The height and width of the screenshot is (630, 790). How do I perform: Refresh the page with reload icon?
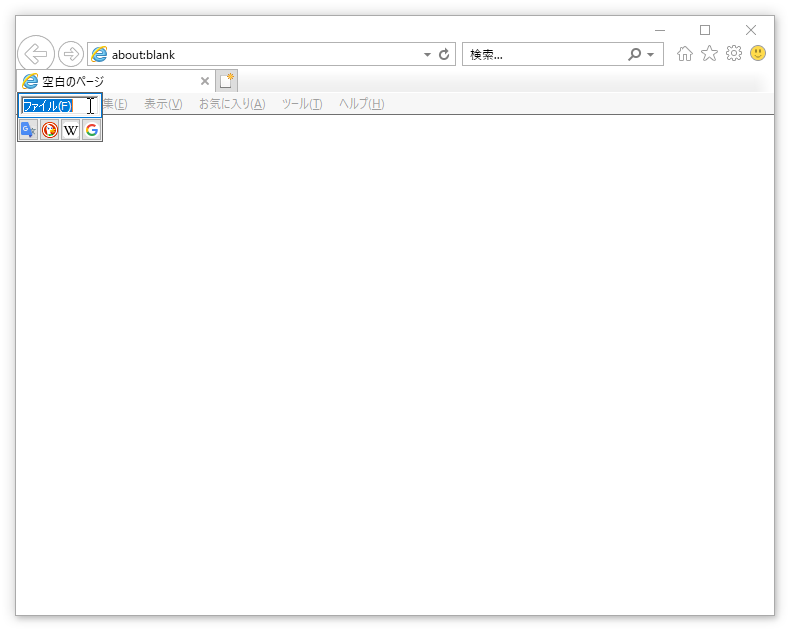click(444, 54)
